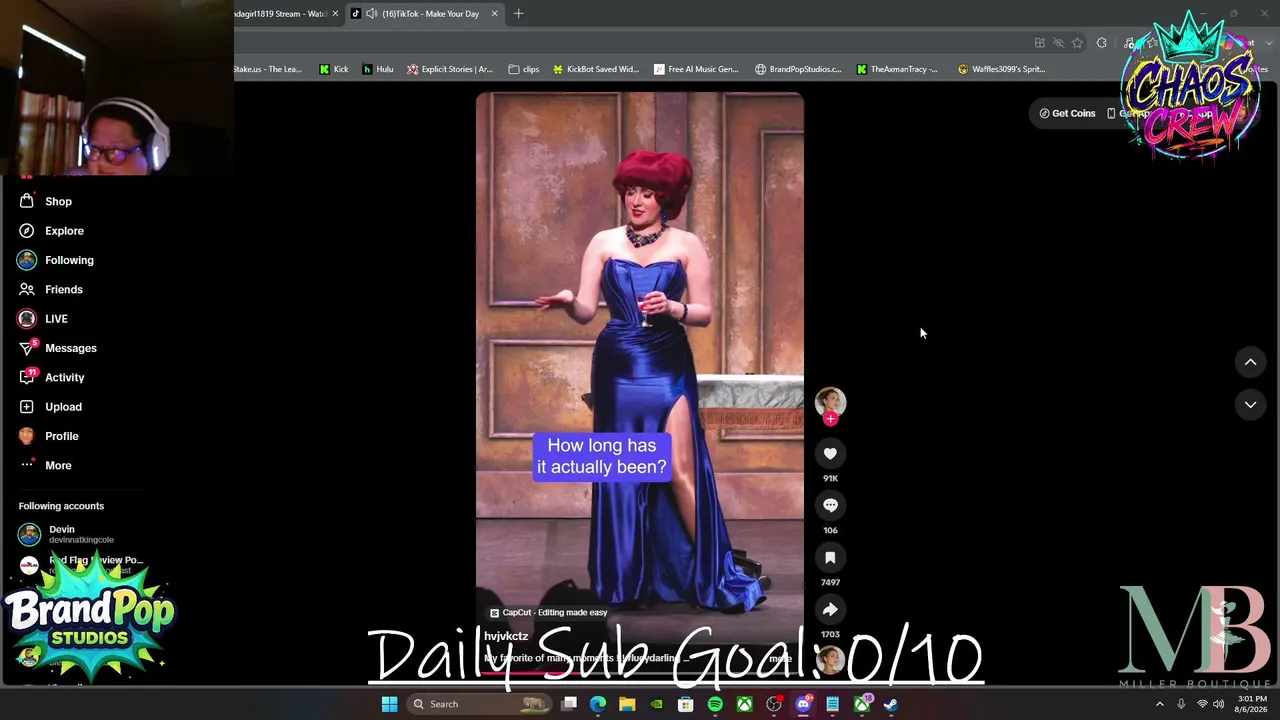Open File Explorer from the taskbar
Screen dimensions: 1280x720
[627, 704]
